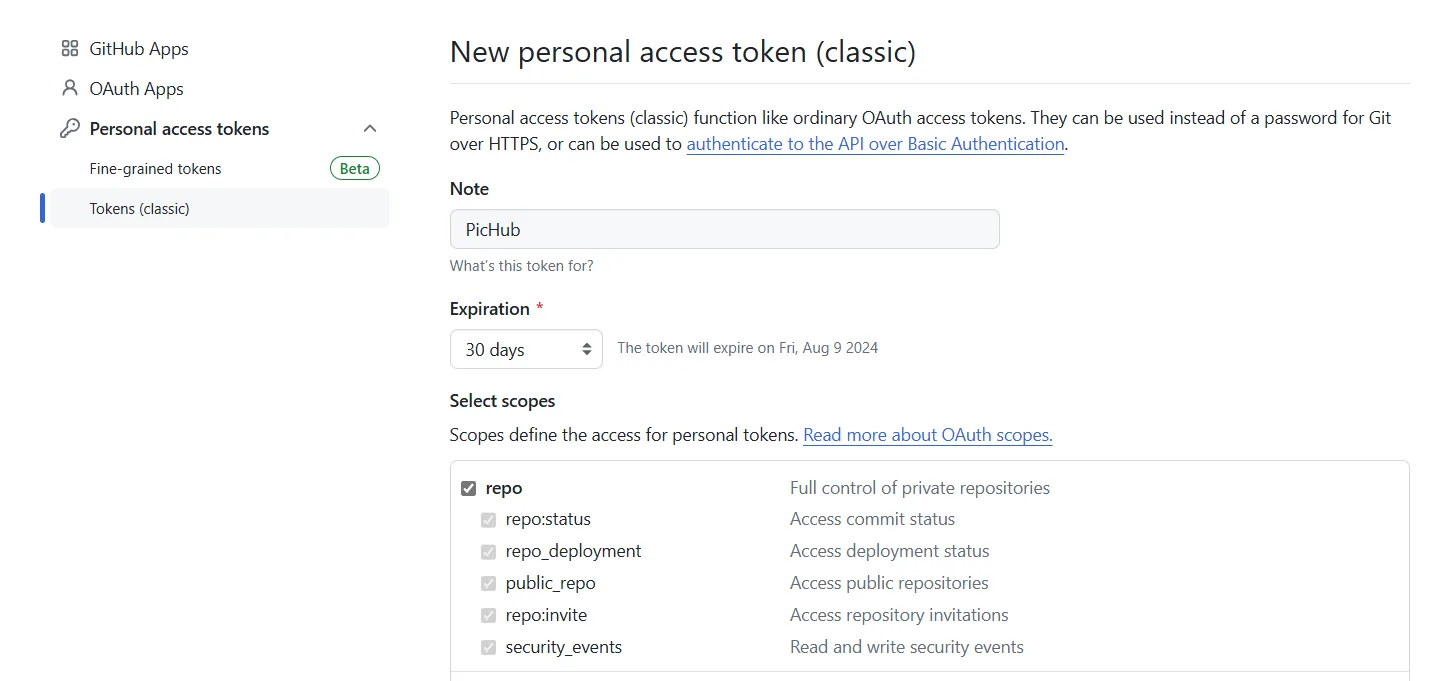Screen dimensions: 1450x681
Task: Click the Note field containing PicHub
Action: point(725,229)
